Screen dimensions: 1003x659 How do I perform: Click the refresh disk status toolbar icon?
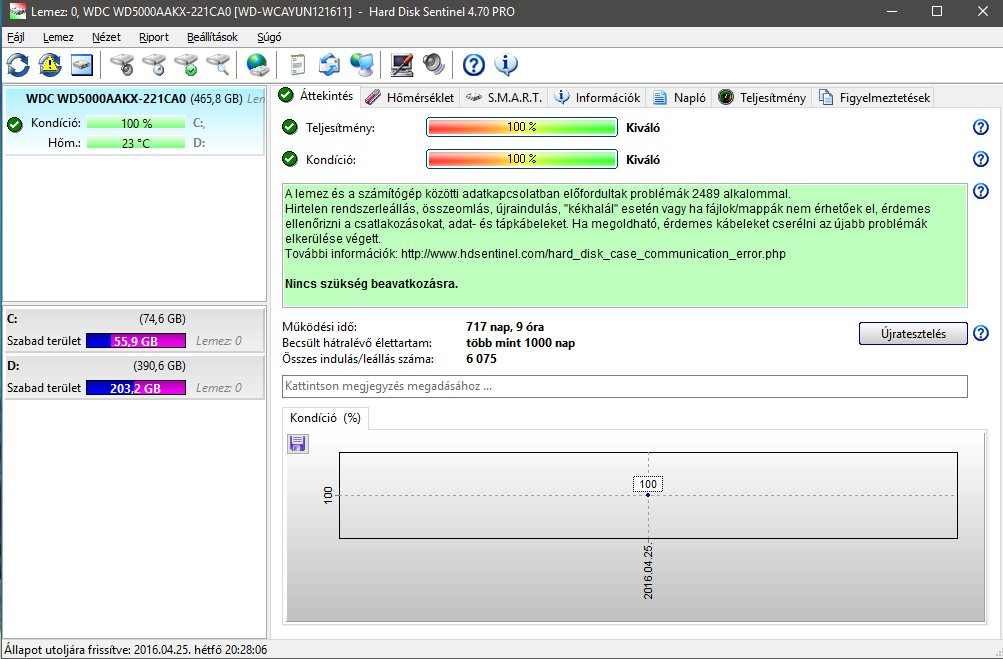(18, 65)
